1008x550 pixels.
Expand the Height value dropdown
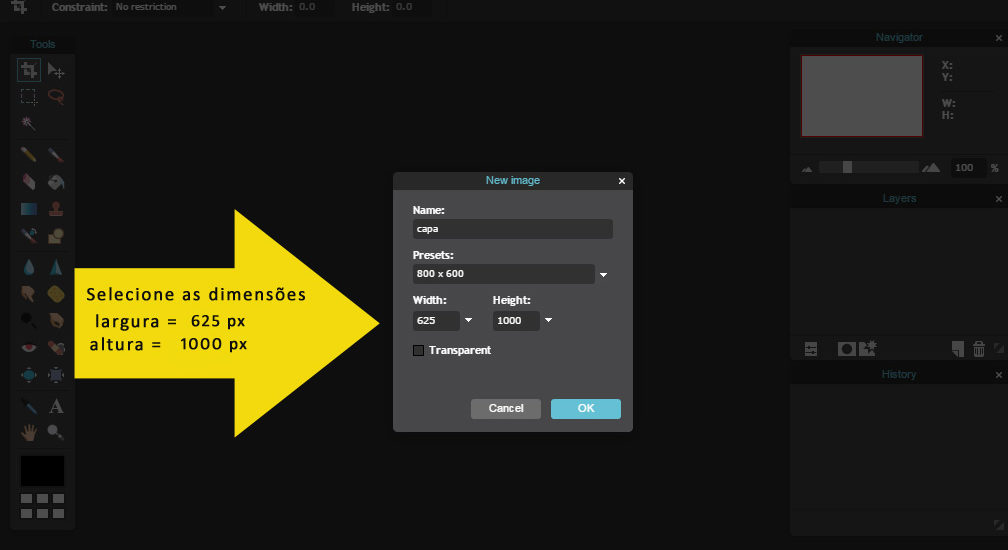548,321
